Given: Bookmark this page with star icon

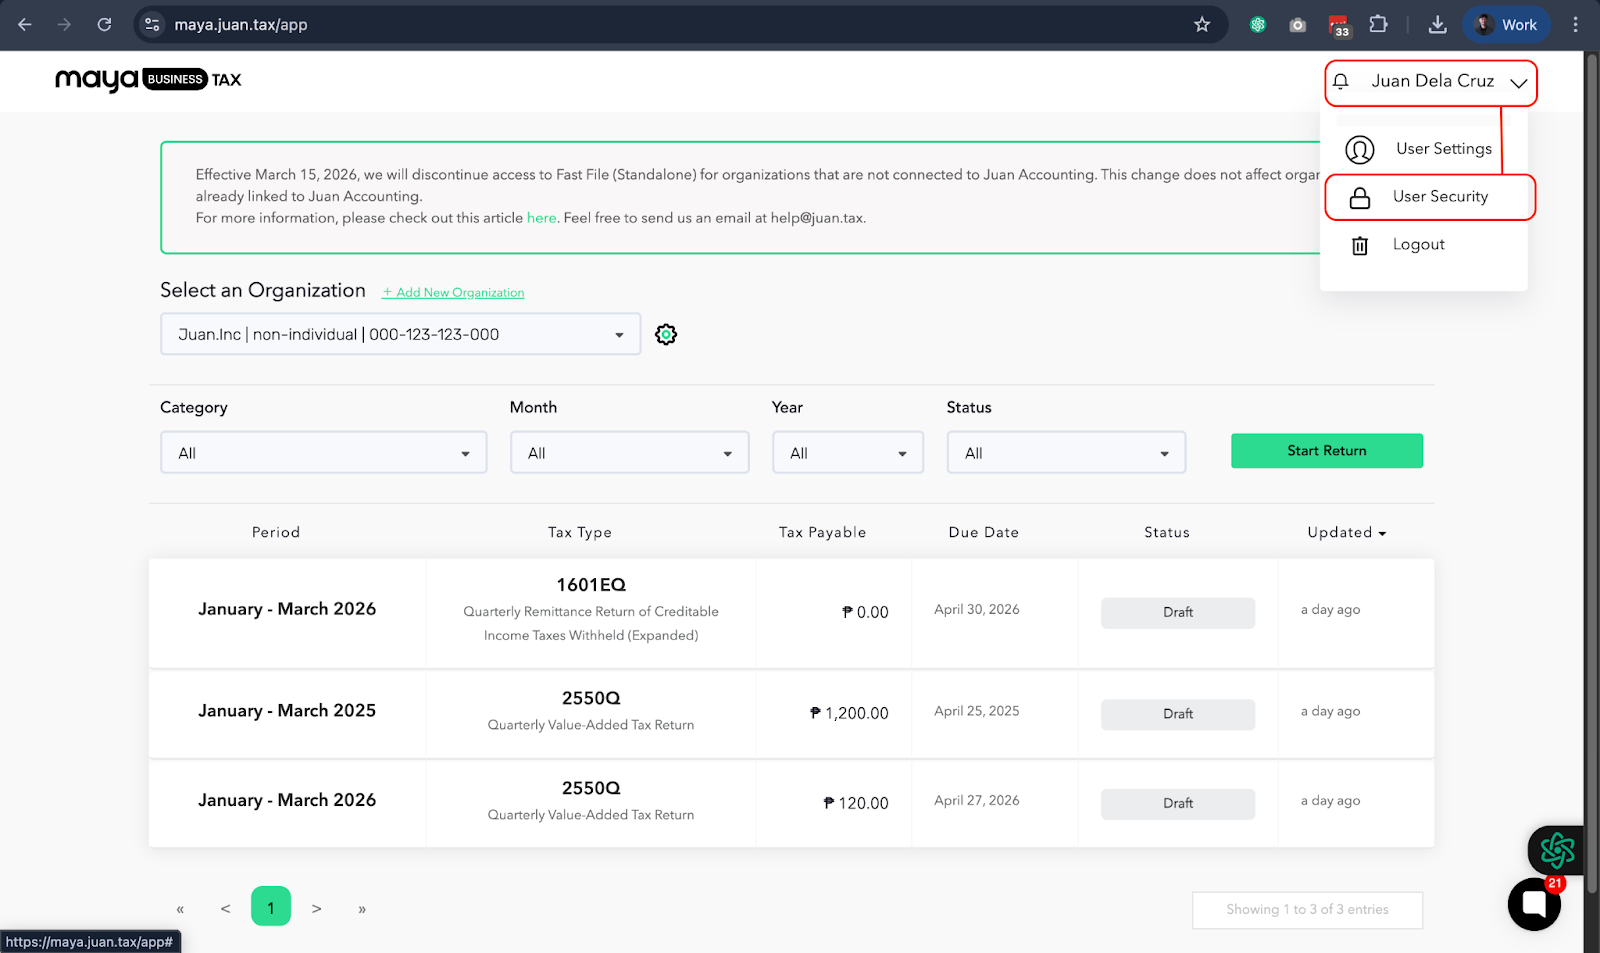Looking at the screenshot, I should coord(1202,25).
